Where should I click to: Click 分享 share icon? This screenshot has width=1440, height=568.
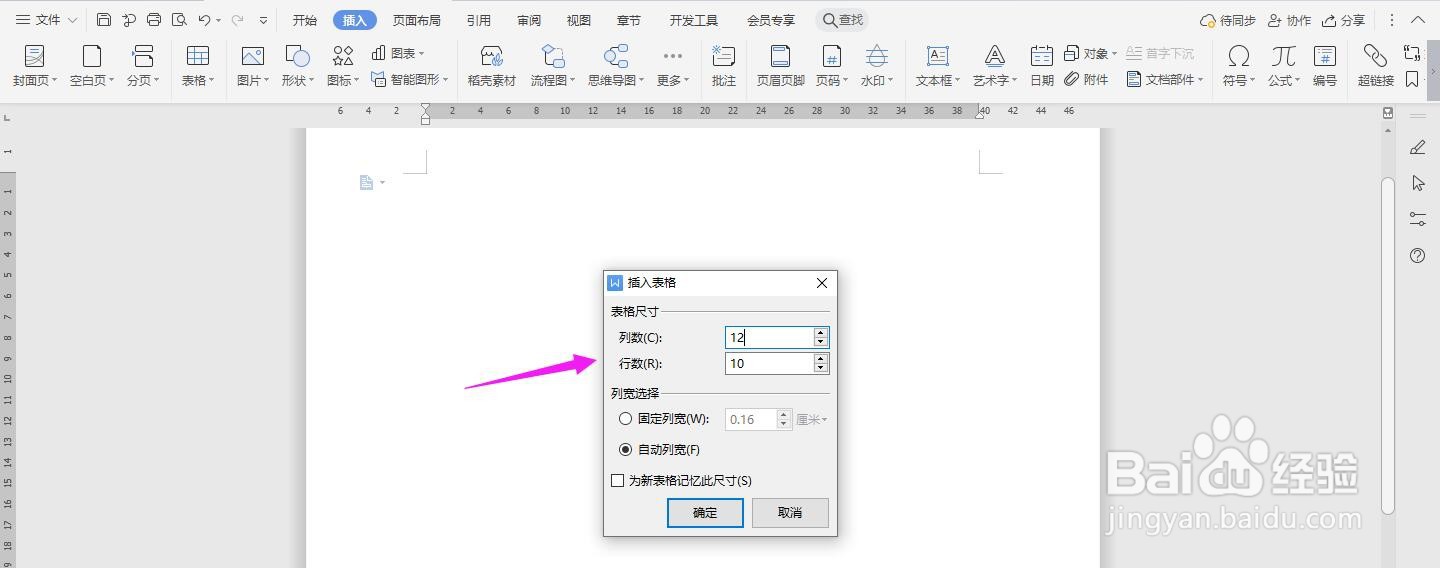[x=1343, y=20]
